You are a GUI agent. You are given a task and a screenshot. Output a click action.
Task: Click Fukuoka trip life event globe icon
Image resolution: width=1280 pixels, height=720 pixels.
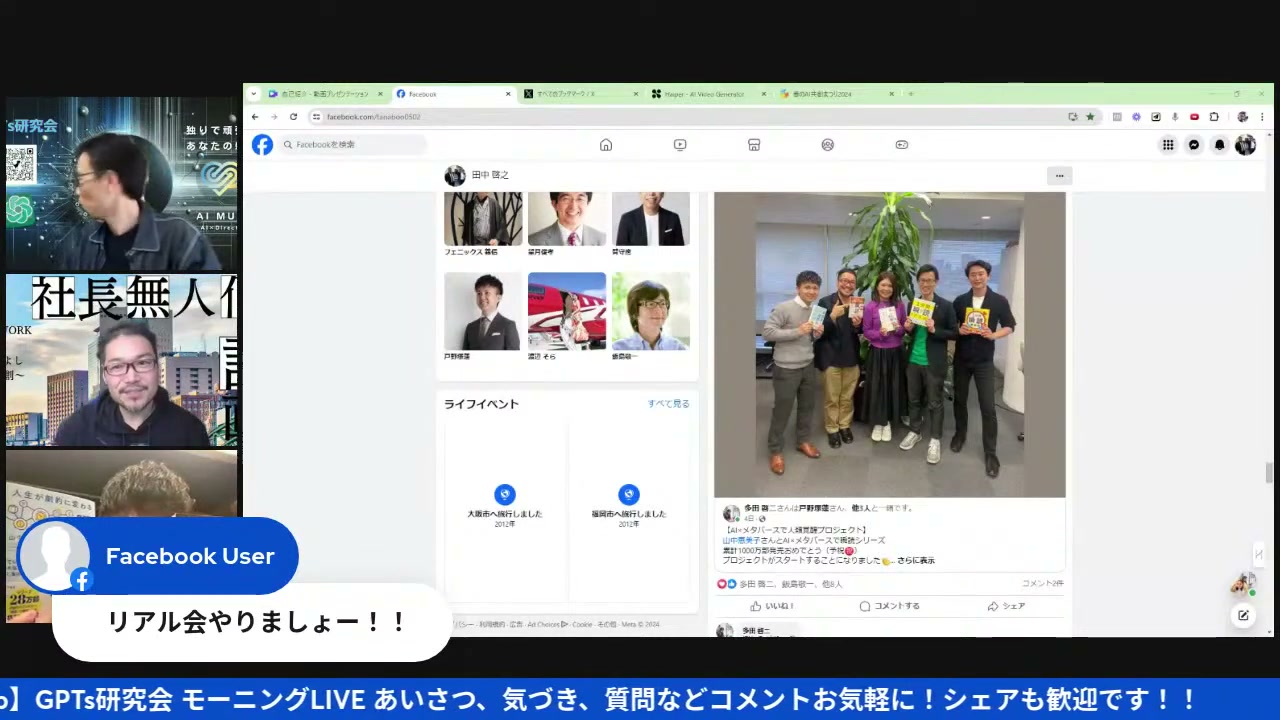pos(628,494)
